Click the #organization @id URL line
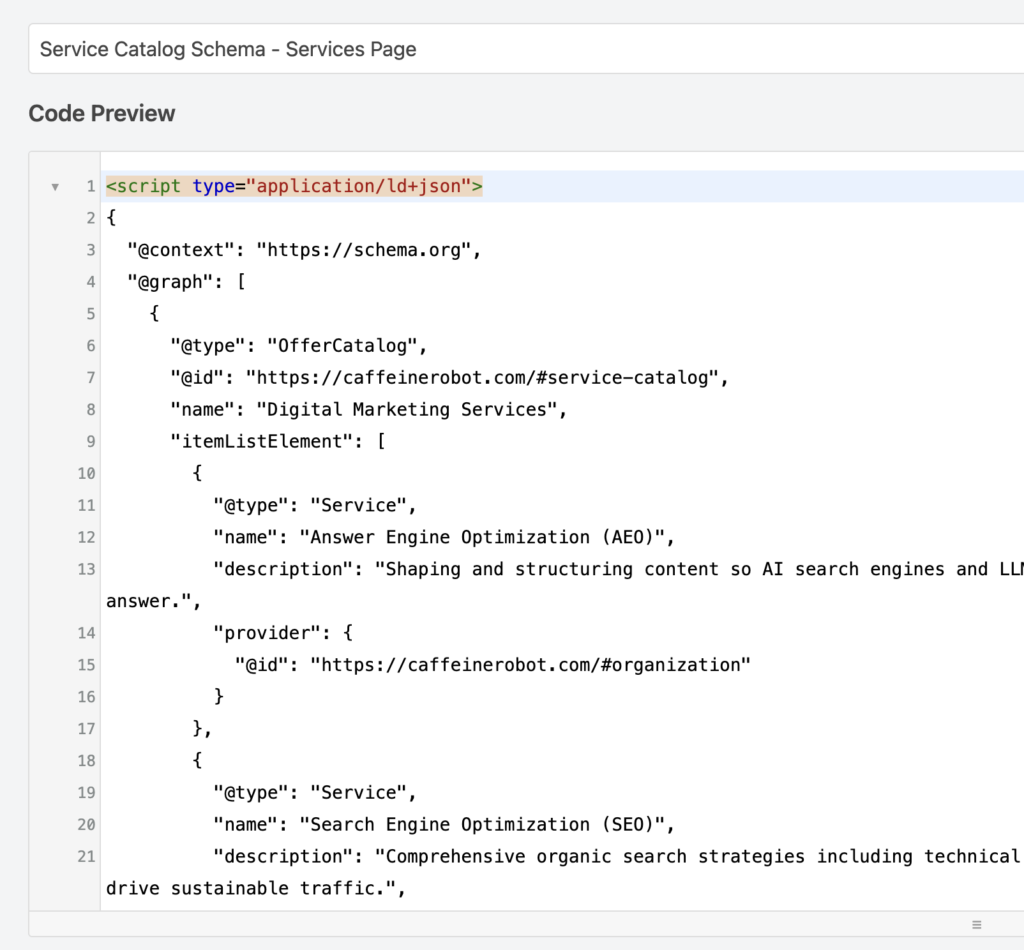This screenshot has height=950, width=1024. point(493,665)
